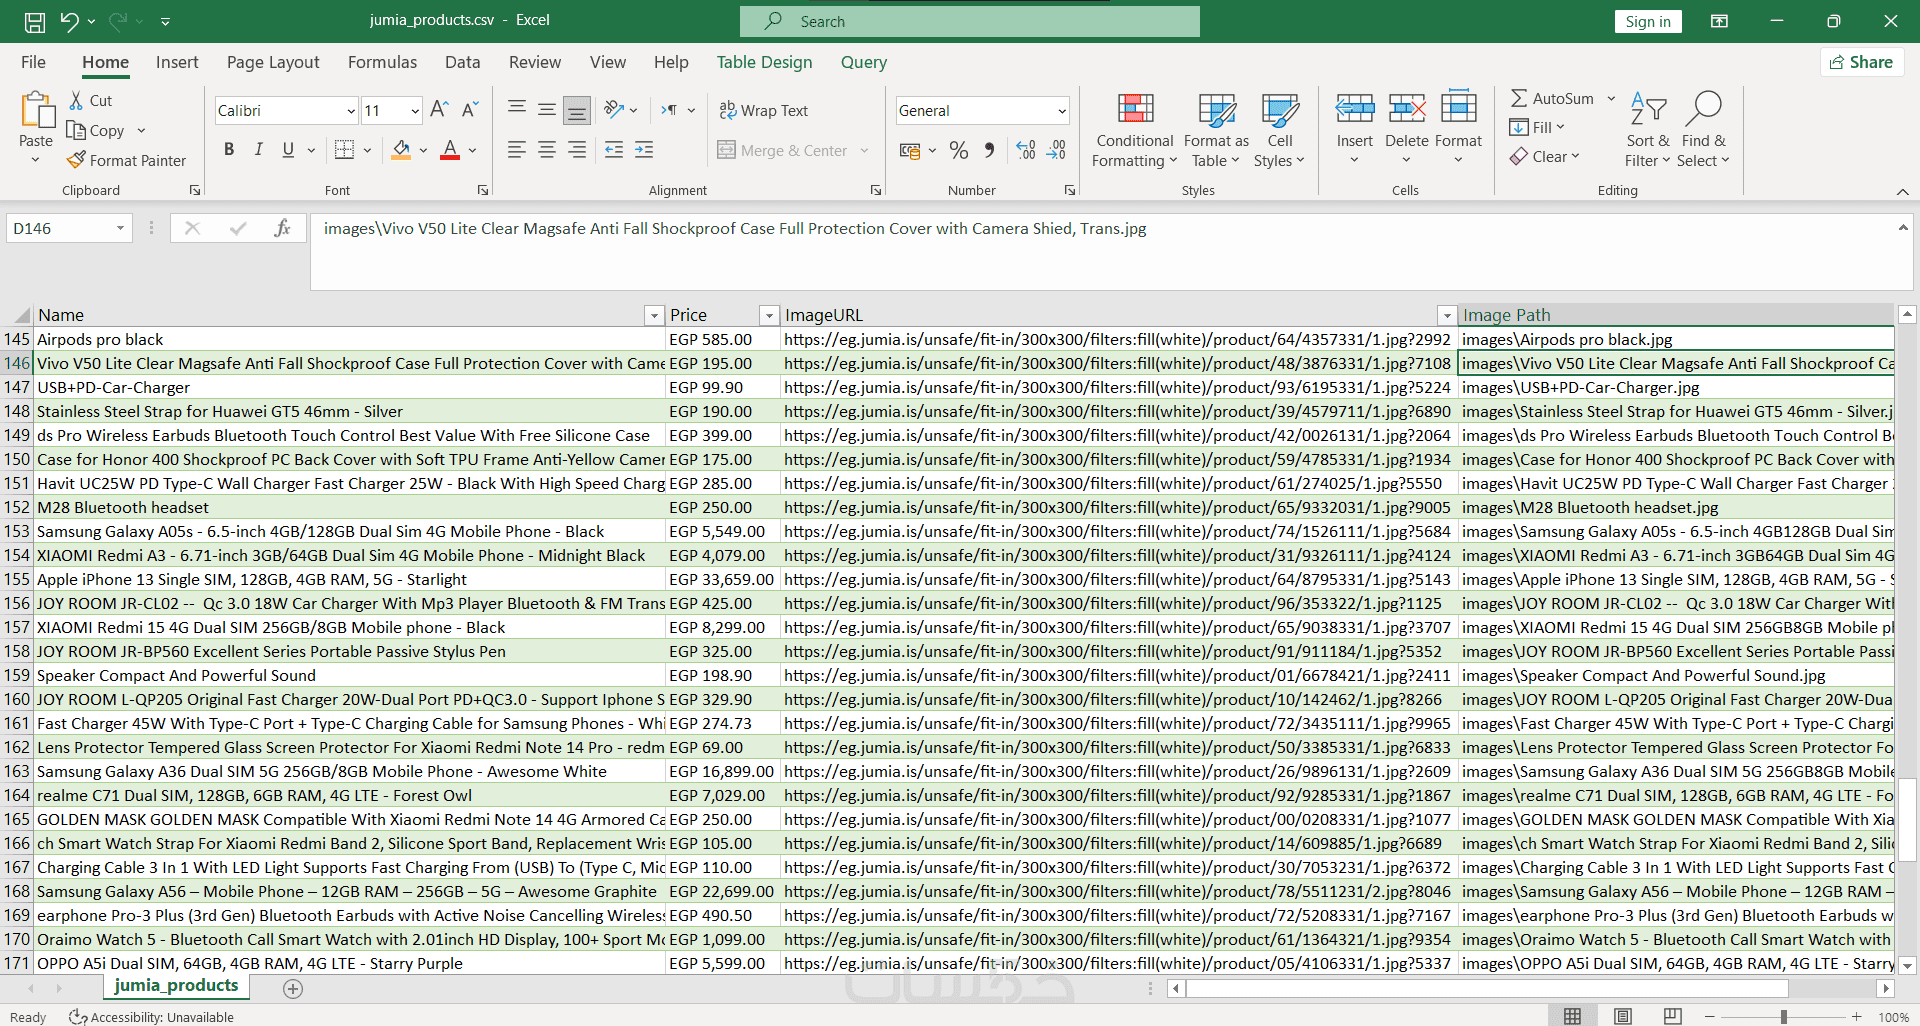Toggle Bold formatting
The image size is (1920, 1026).
(229, 150)
